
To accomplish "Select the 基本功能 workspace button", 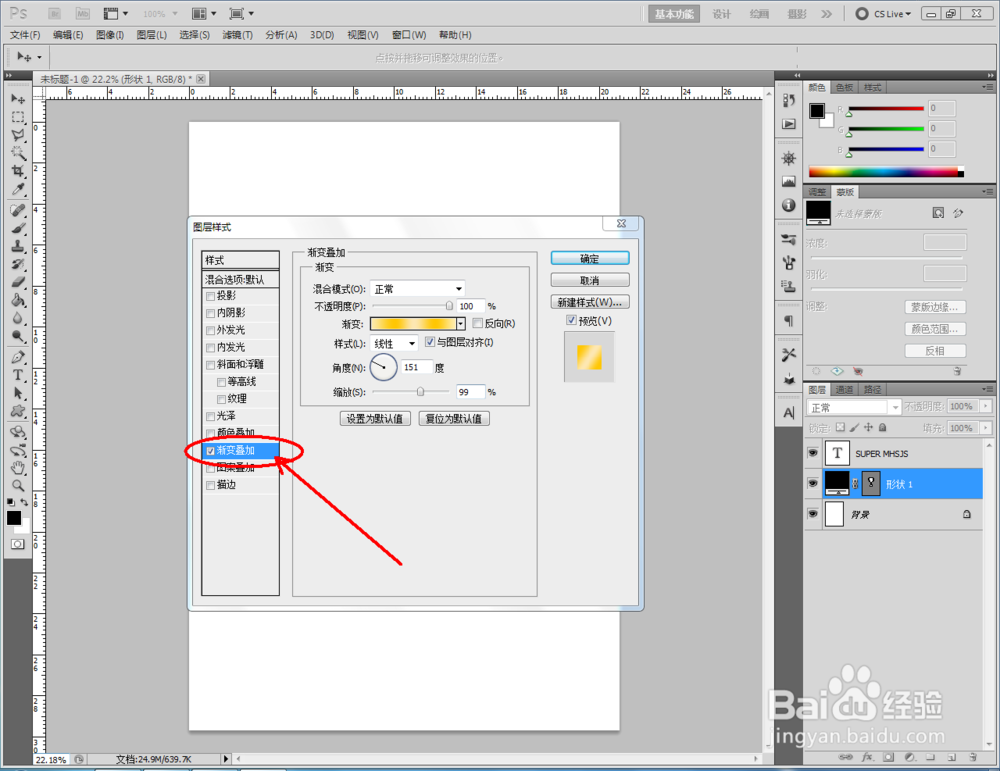I will 673,14.
